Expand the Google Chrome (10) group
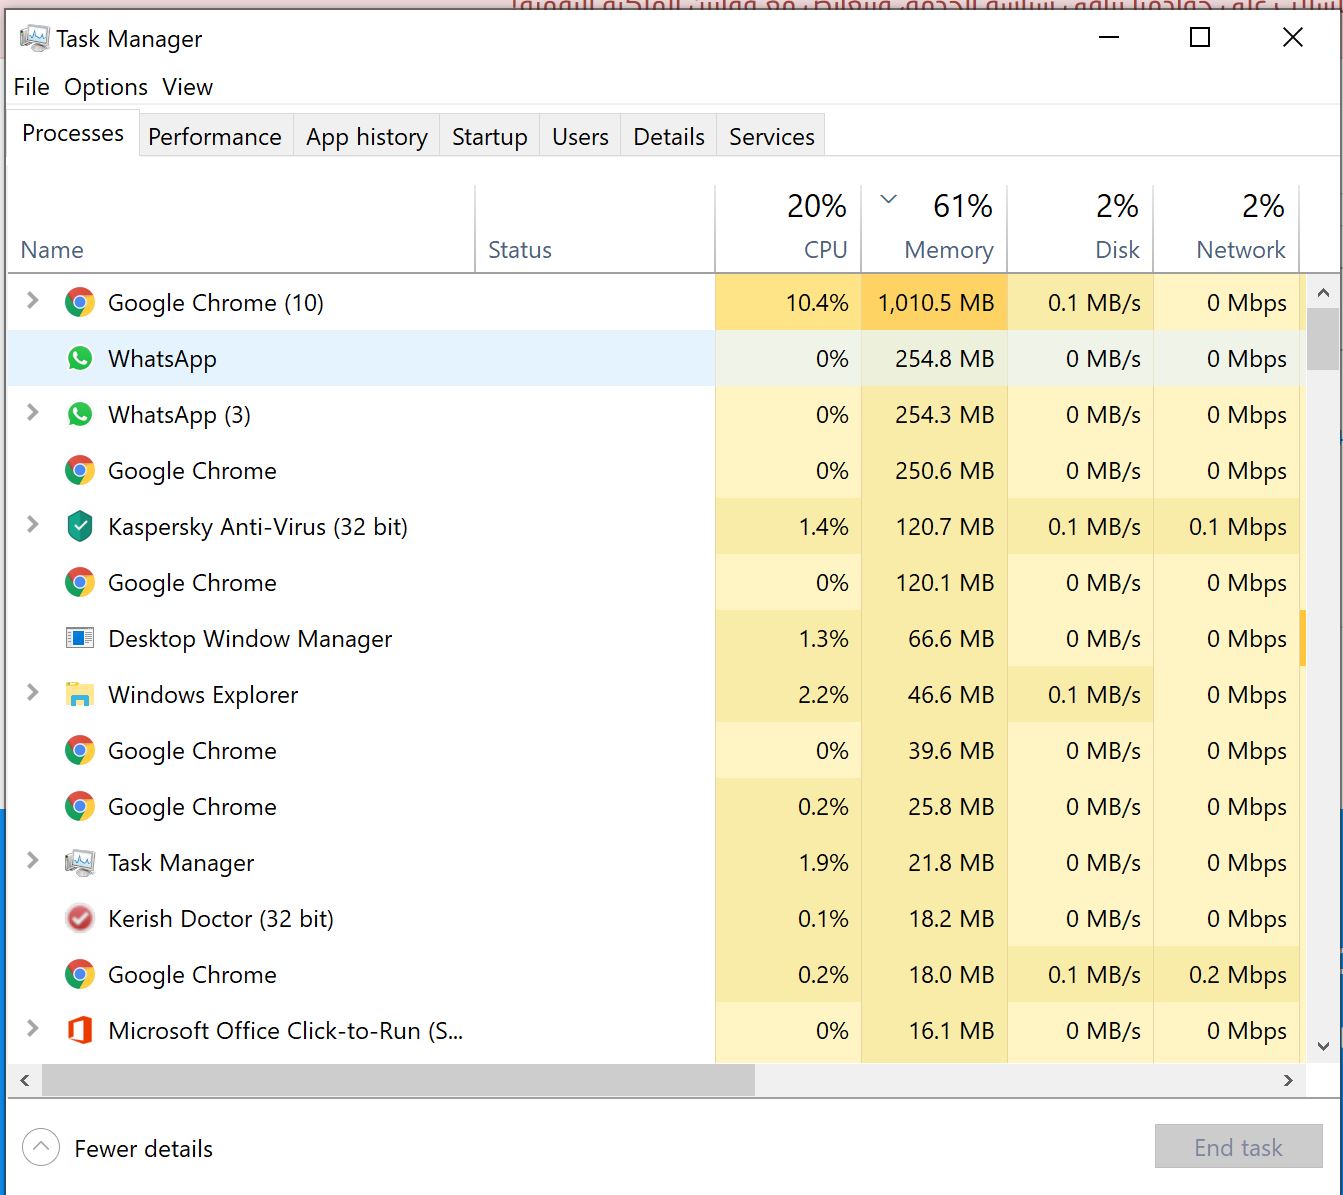 [x=33, y=301]
